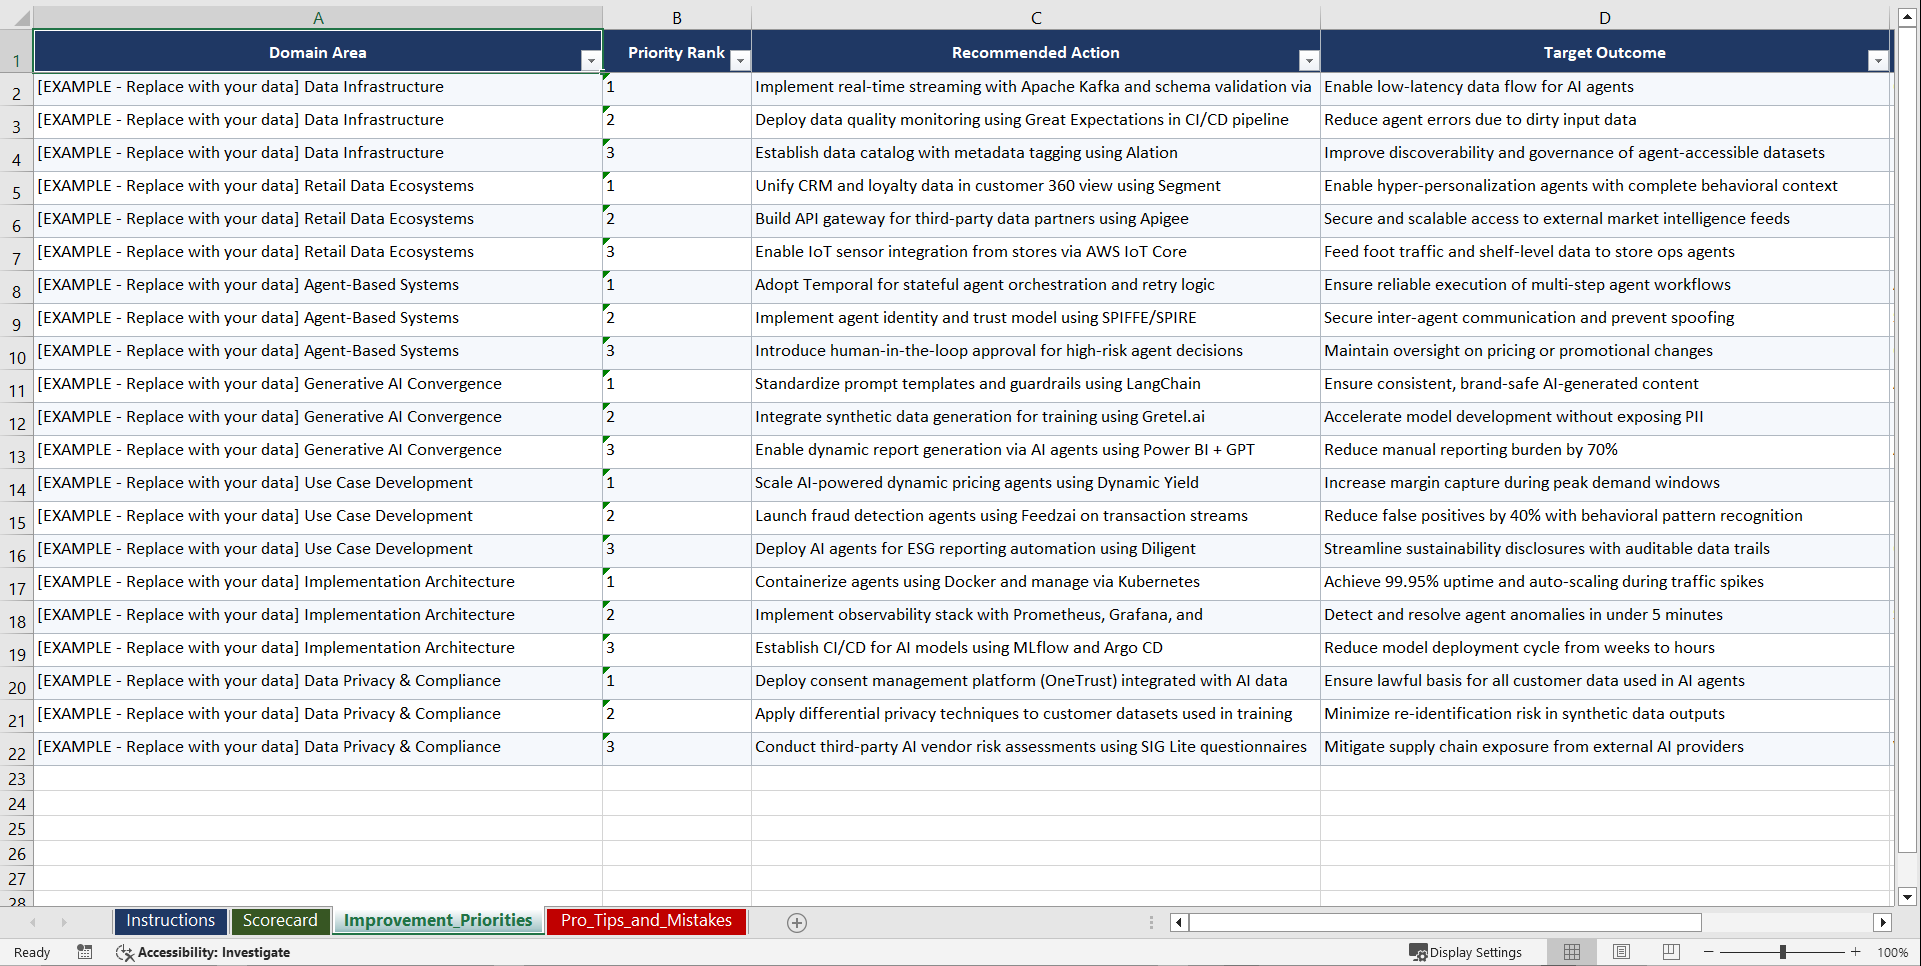
Task: Open the Recommended Action filter dropdown
Action: (x=1309, y=60)
